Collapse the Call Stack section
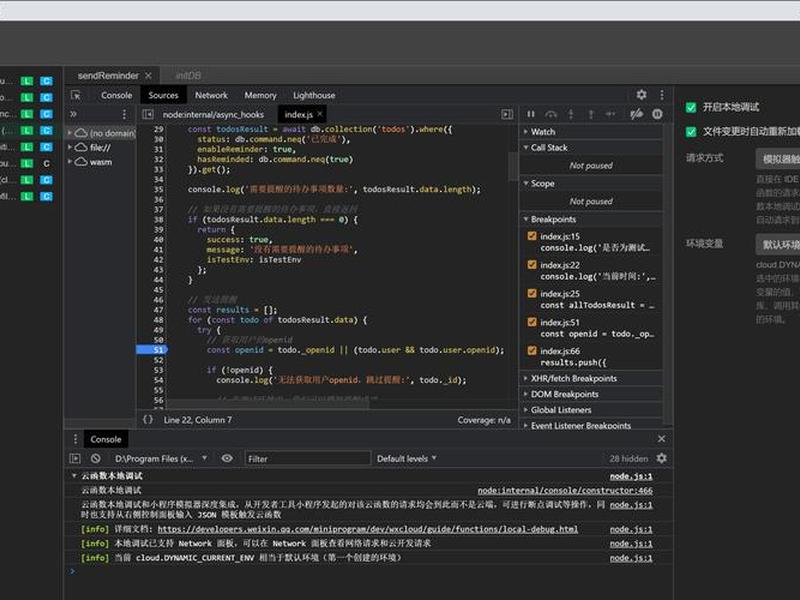 click(592, 147)
